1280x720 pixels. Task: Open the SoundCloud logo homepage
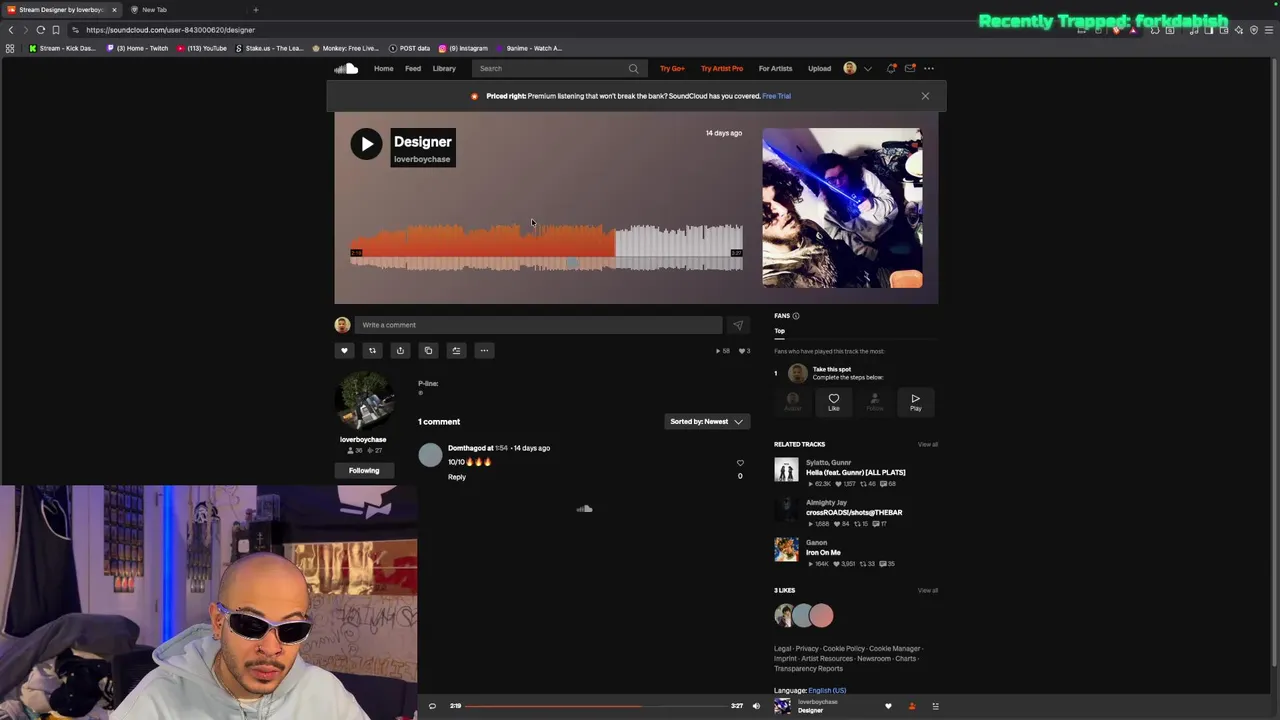pyautogui.click(x=346, y=68)
